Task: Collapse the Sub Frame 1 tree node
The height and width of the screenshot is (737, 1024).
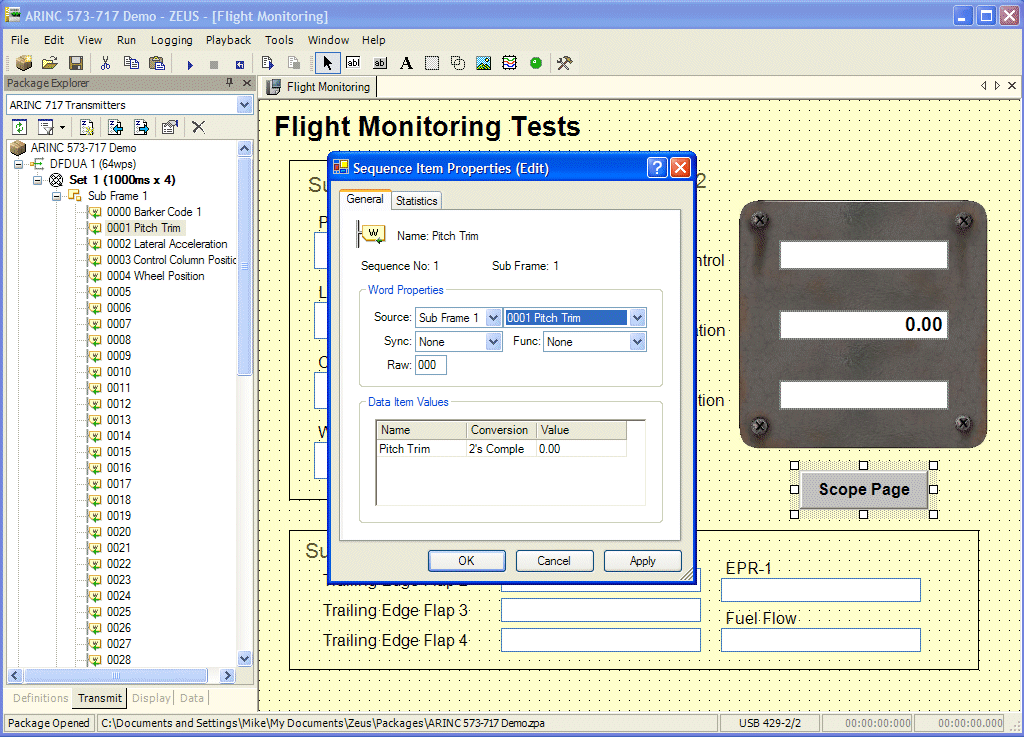Action: (x=56, y=196)
